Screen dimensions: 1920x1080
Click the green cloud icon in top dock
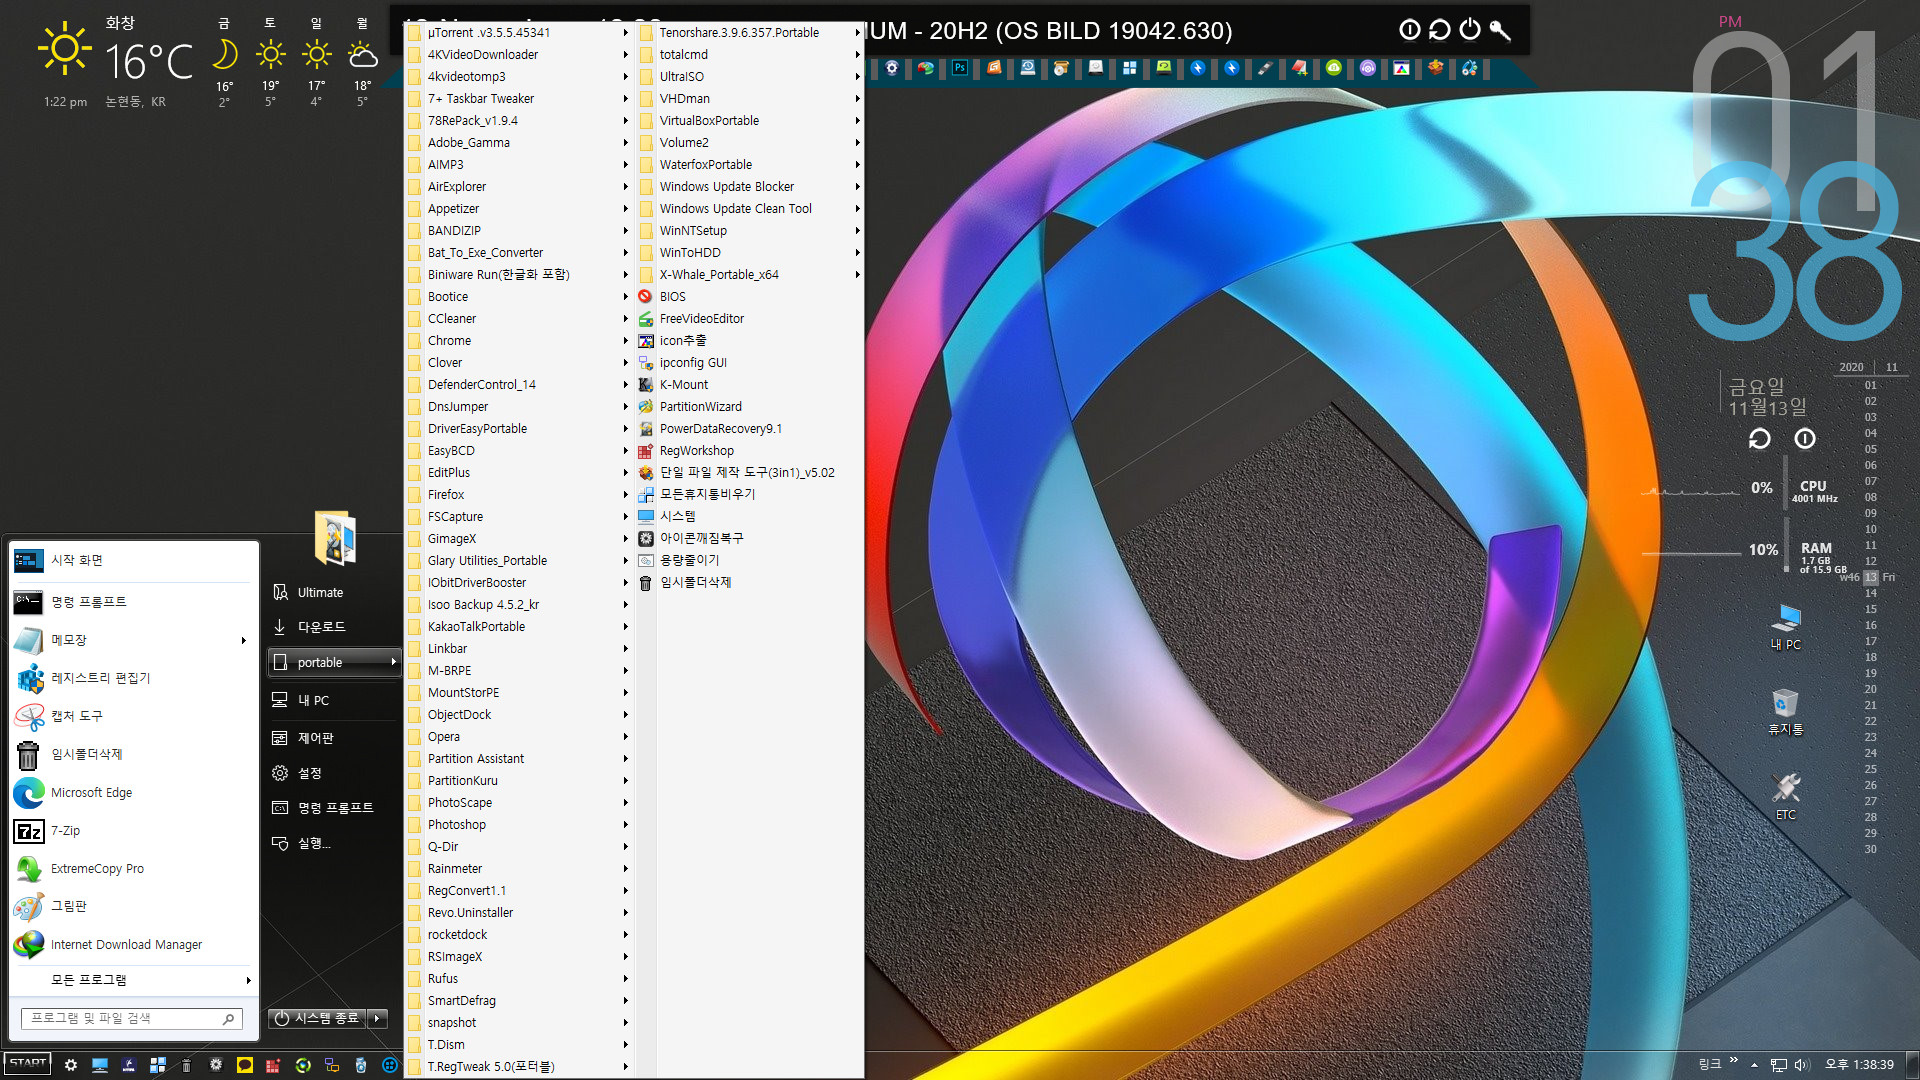(1333, 68)
